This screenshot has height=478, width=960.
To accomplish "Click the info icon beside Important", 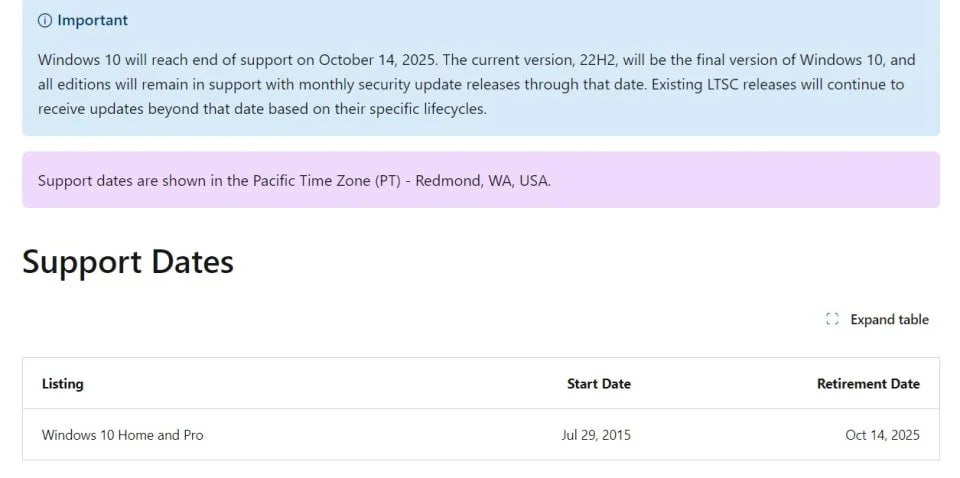I will coord(45,21).
